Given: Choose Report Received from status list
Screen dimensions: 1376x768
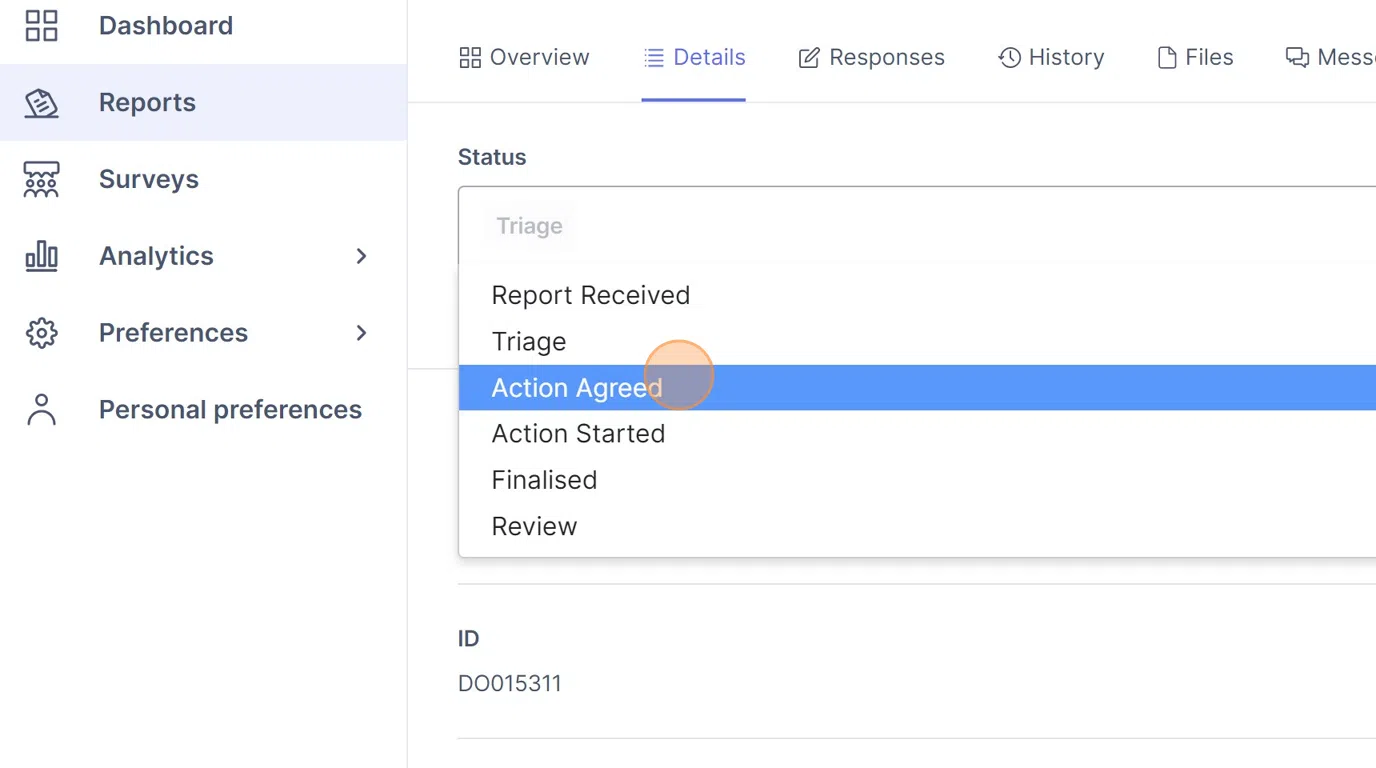Looking at the screenshot, I should (x=590, y=296).
